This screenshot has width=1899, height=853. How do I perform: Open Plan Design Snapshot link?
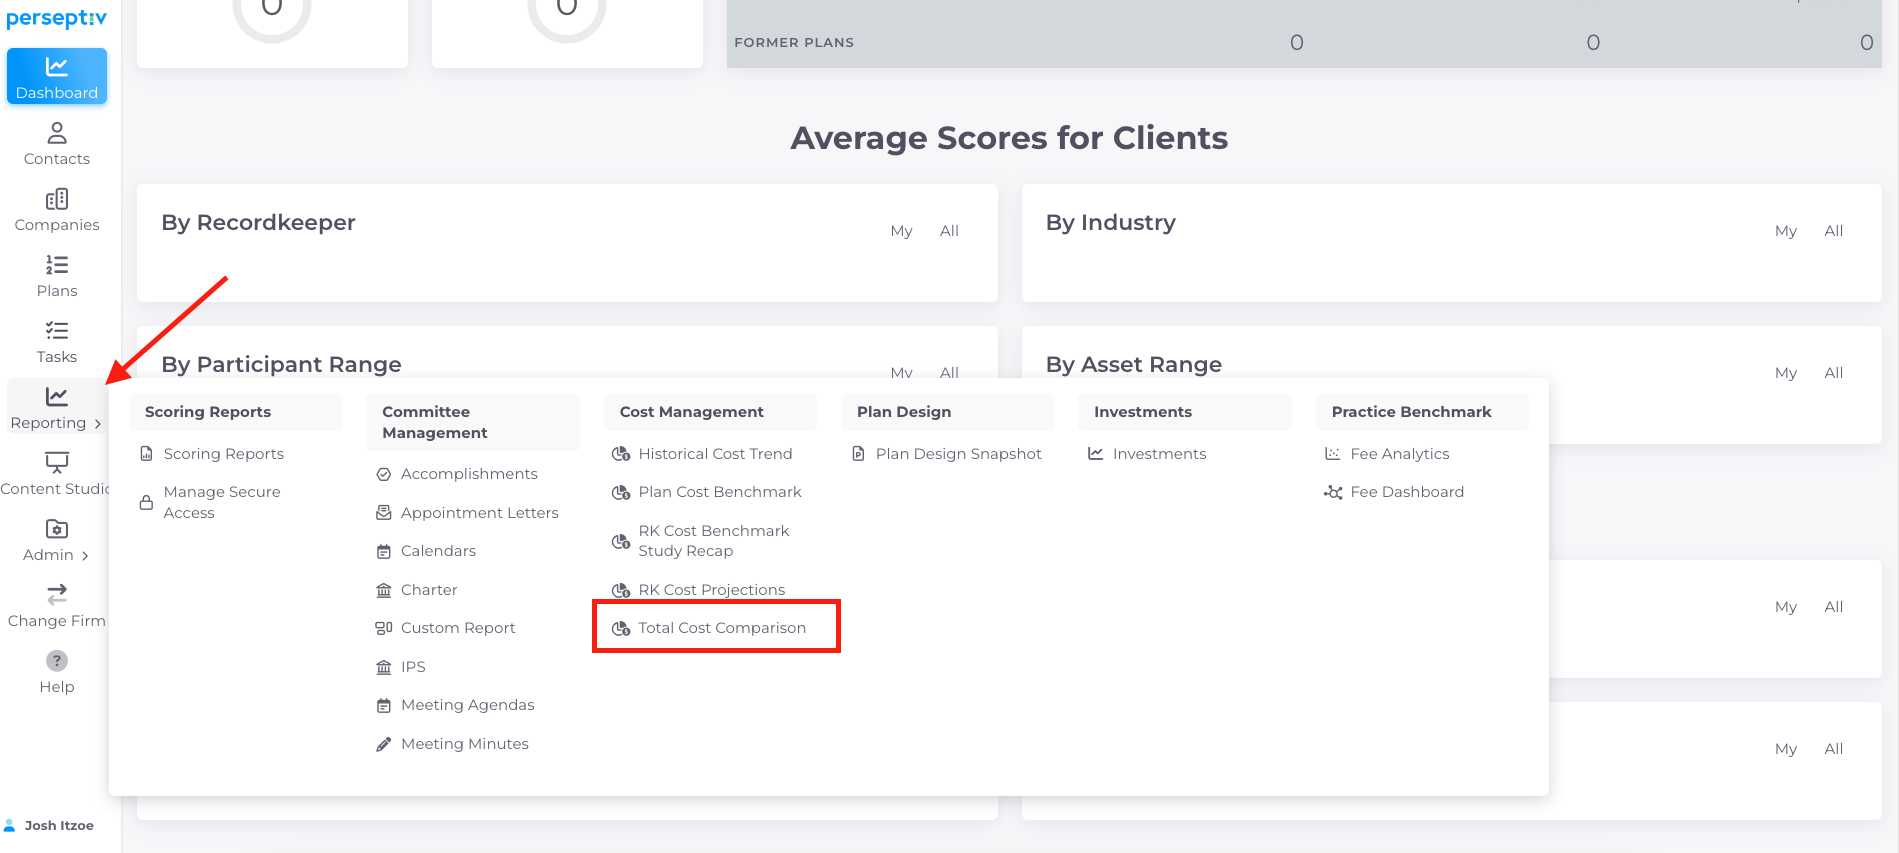pos(959,454)
